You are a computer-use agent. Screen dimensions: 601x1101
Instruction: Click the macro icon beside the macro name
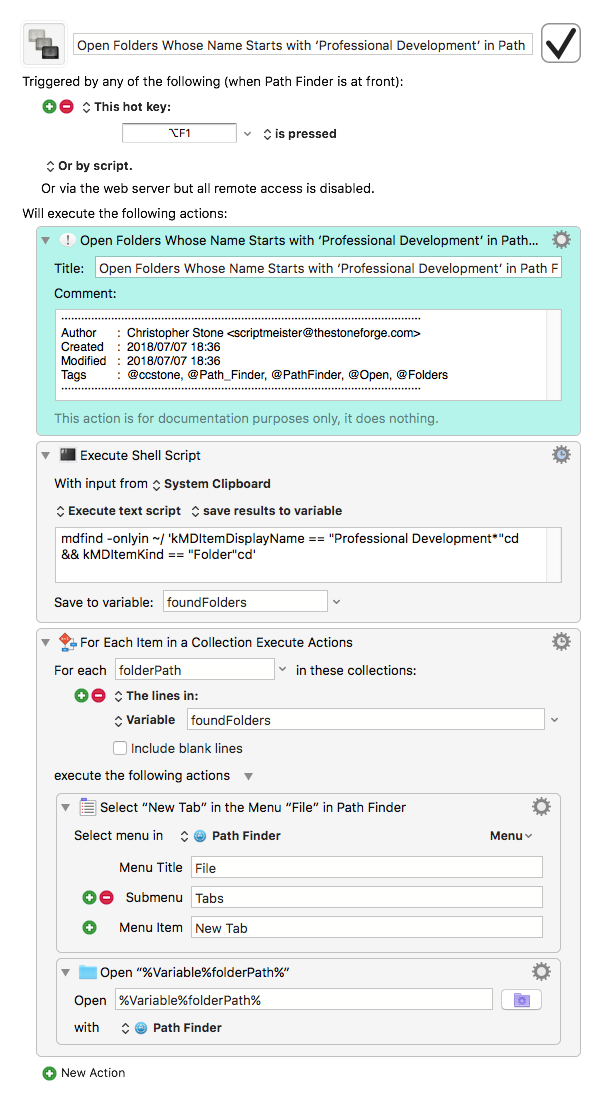pos(44,44)
